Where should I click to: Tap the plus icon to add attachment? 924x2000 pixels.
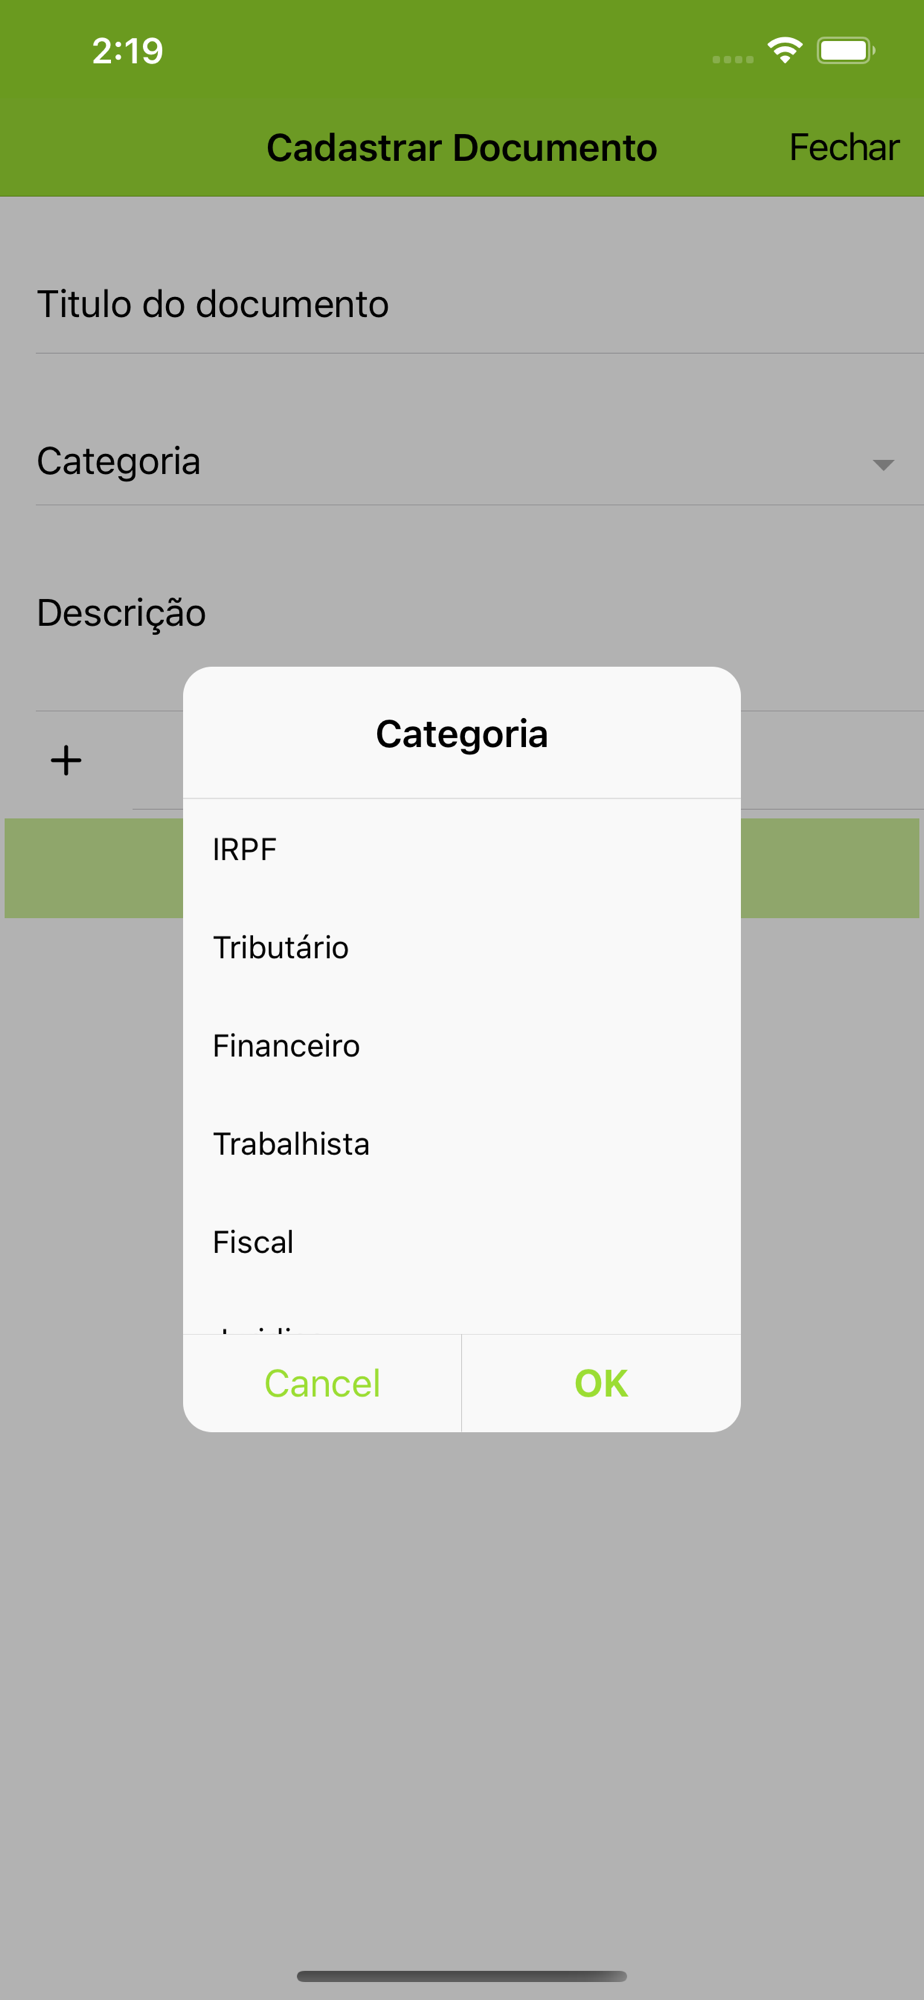coord(66,761)
